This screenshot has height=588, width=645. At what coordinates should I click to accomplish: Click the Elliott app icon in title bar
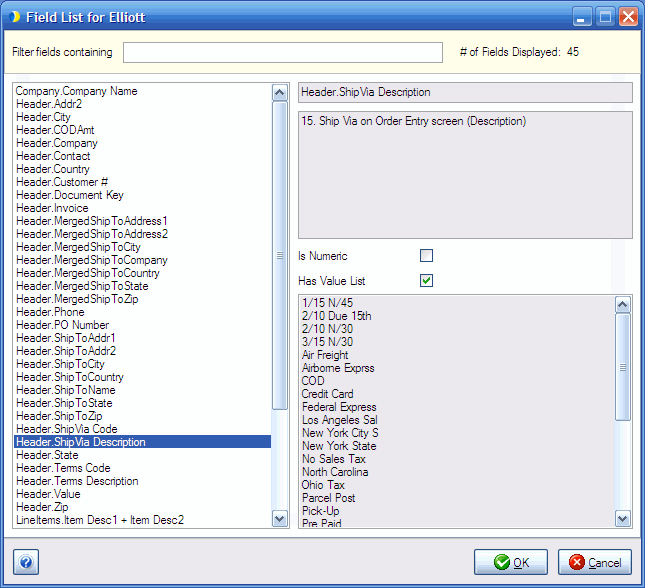click(15, 17)
